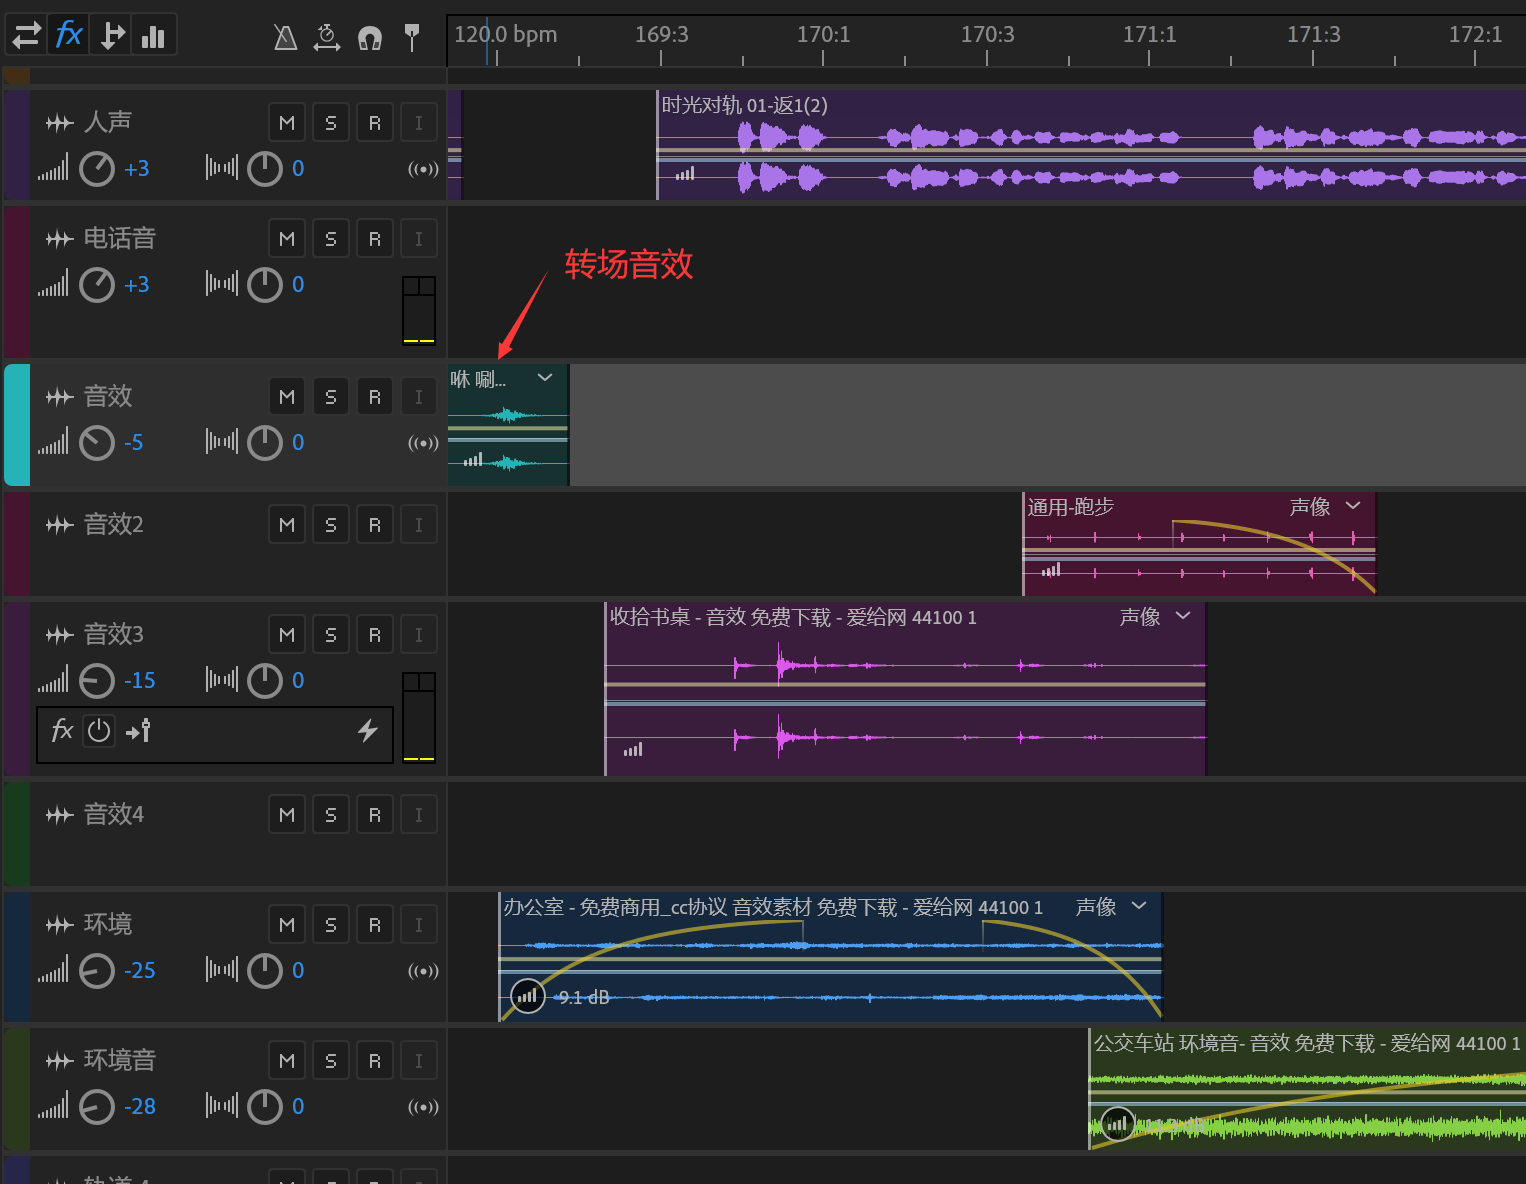Click the 环境 stereo output icon

[423, 971]
